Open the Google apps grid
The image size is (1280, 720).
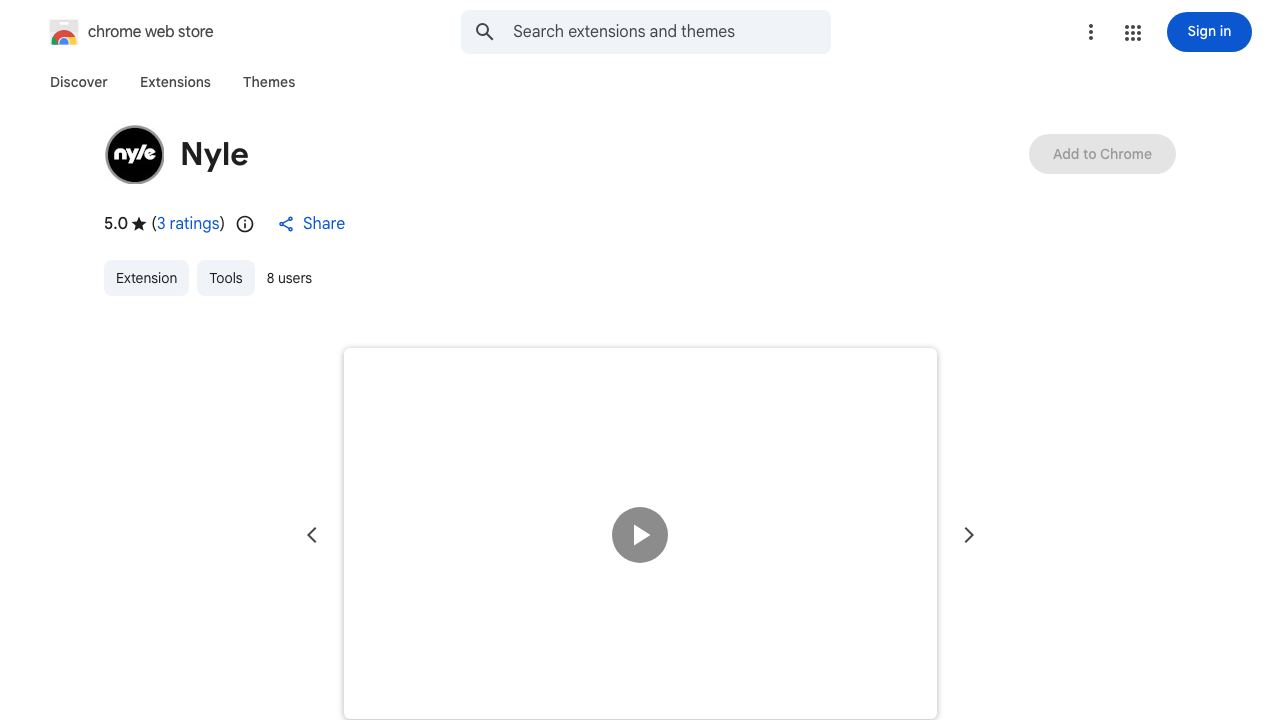pos(1133,32)
